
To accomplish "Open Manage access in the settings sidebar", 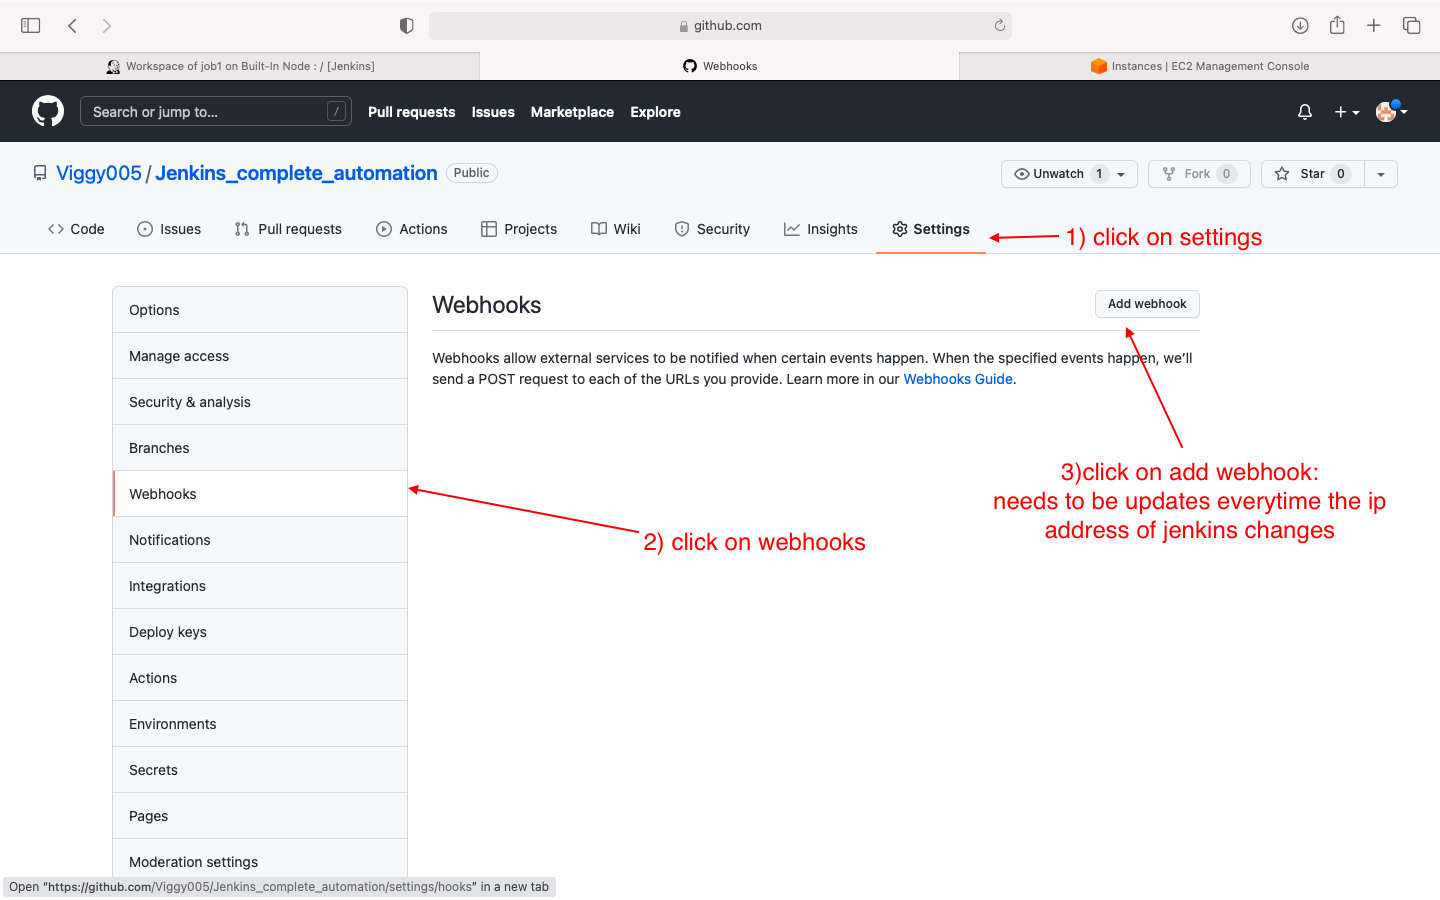I will pos(260,356).
